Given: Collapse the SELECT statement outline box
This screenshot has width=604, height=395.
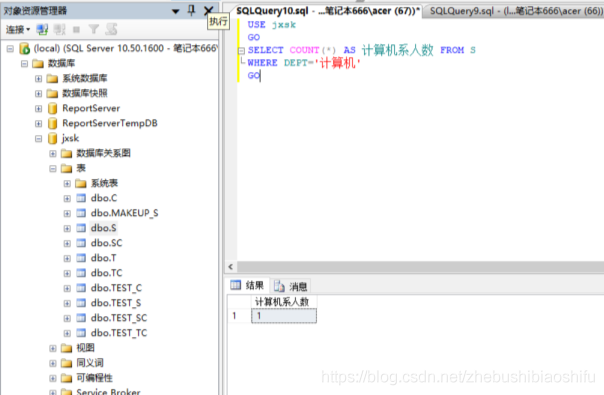Looking at the screenshot, I should (x=242, y=50).
